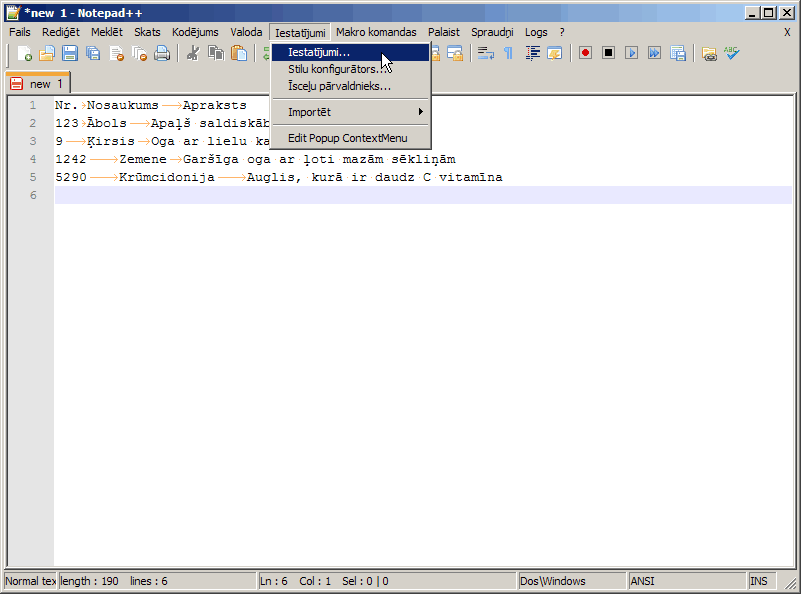Click the Copy icon
This screenshot has width=801, height=594.
[216, 53]
